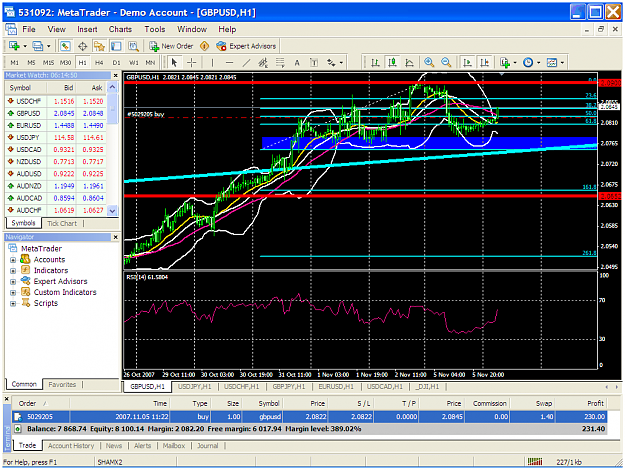Switch to the USDJPY,H1 chart tab
Screen dimensions: 625x470
point(195,386)
